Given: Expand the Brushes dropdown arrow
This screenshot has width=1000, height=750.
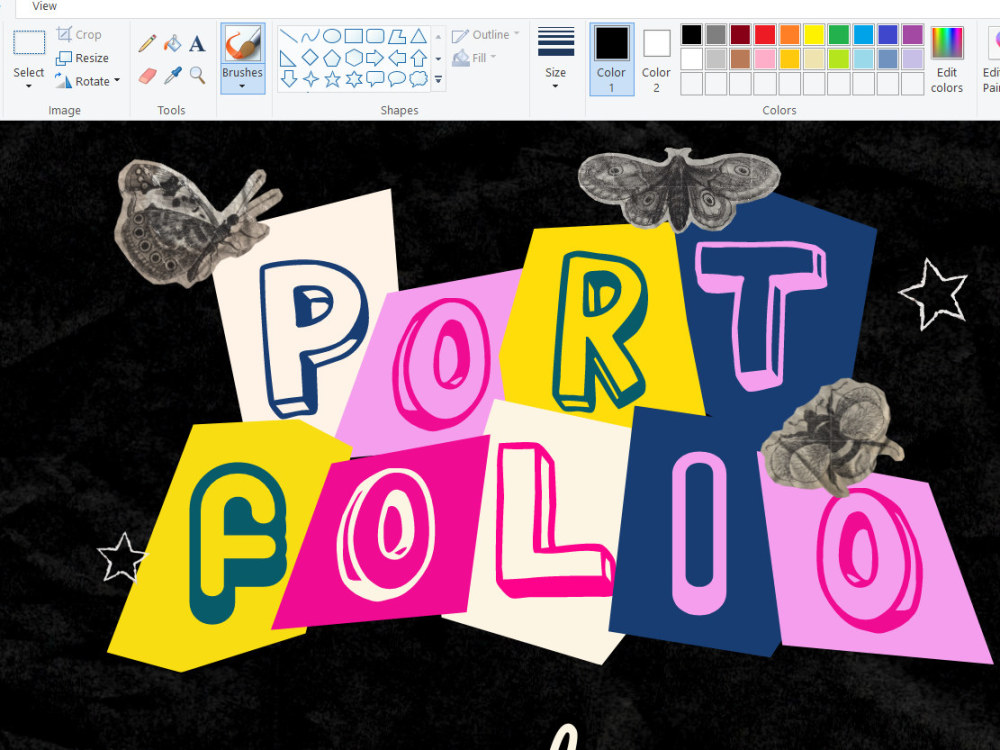Looking at the screenshot, I should tap(242, 86).
